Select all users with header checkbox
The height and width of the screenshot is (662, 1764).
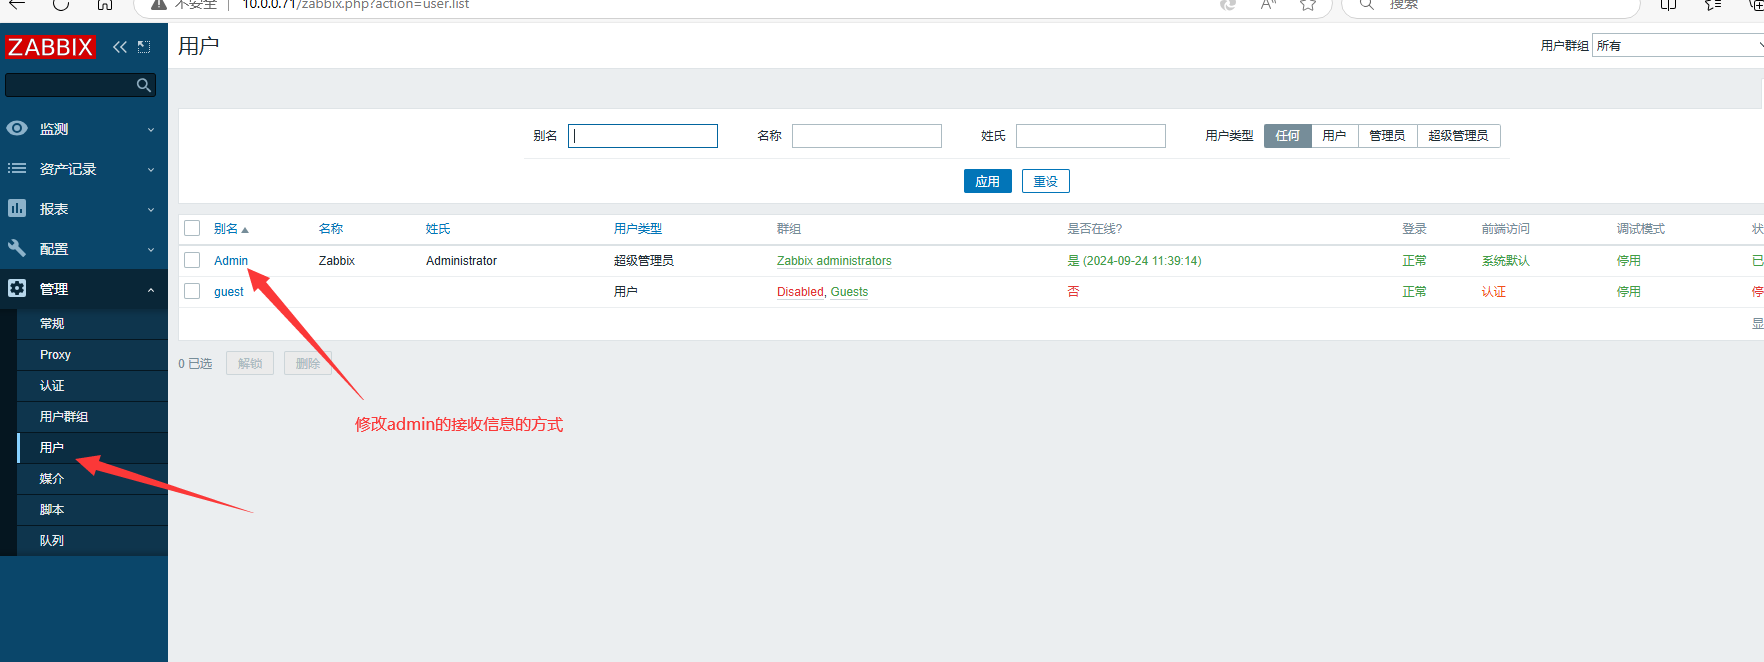point(193,228)
